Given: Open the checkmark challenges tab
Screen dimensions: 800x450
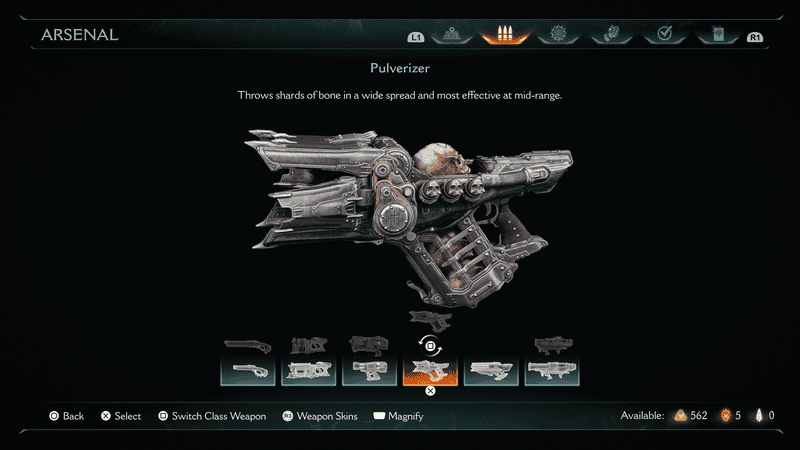Looking at the screenshot, I should tap(664, 34).
